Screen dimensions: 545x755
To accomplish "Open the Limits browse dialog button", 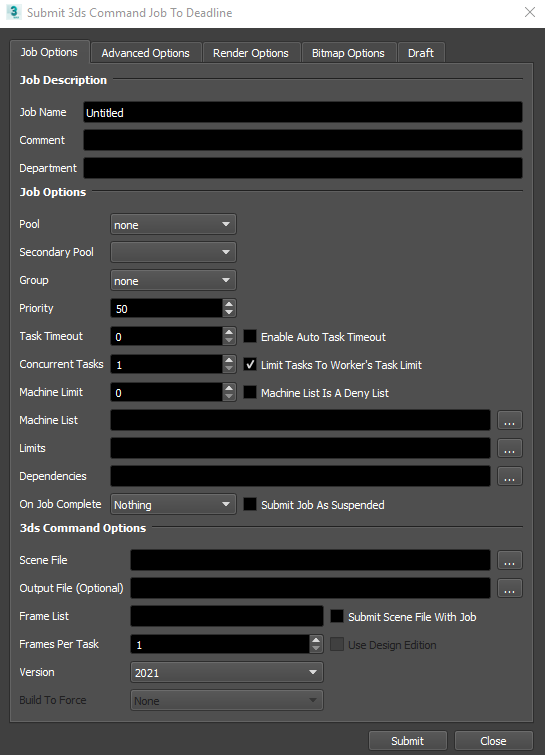I will pyautogui.click(x=509, y=448).
